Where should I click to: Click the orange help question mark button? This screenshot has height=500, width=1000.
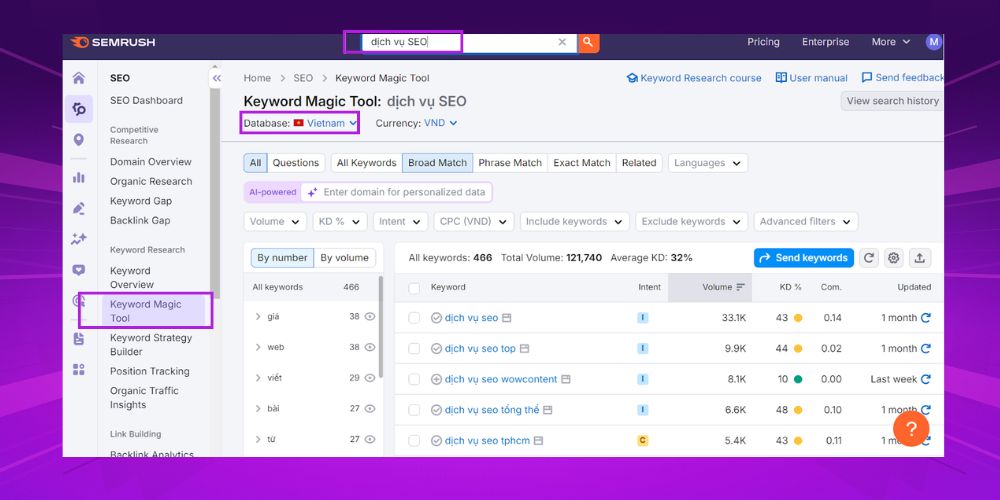[x=911, y=429]
